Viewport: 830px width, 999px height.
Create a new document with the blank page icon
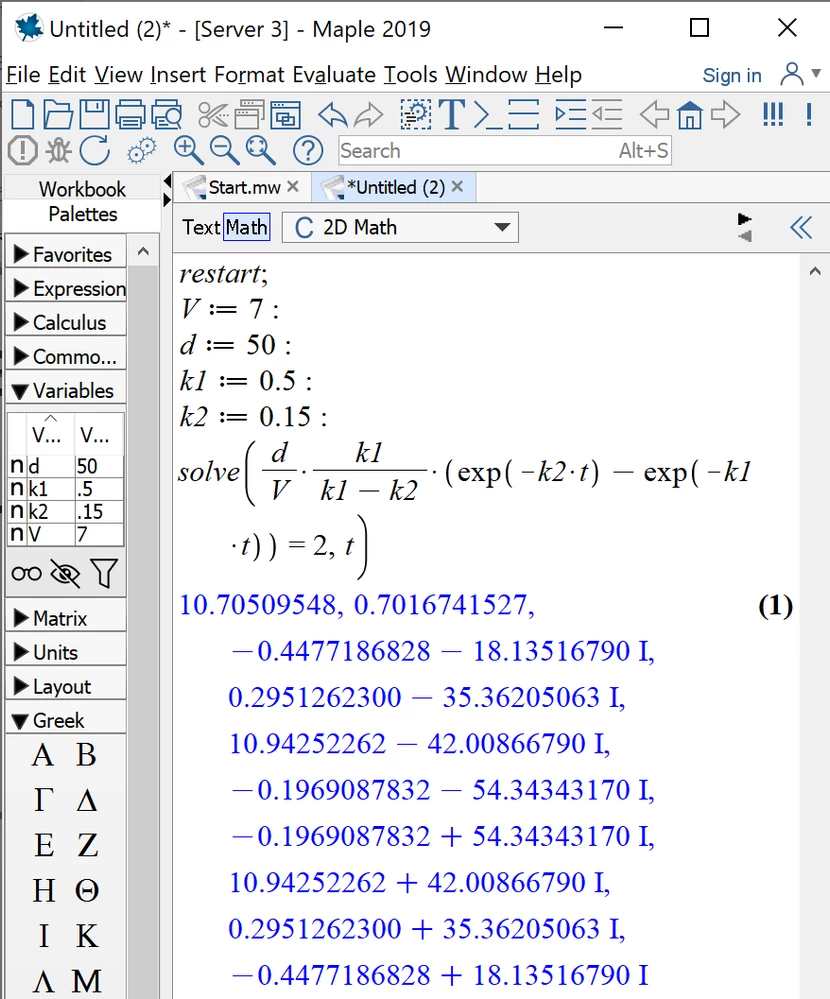(23, 115)
